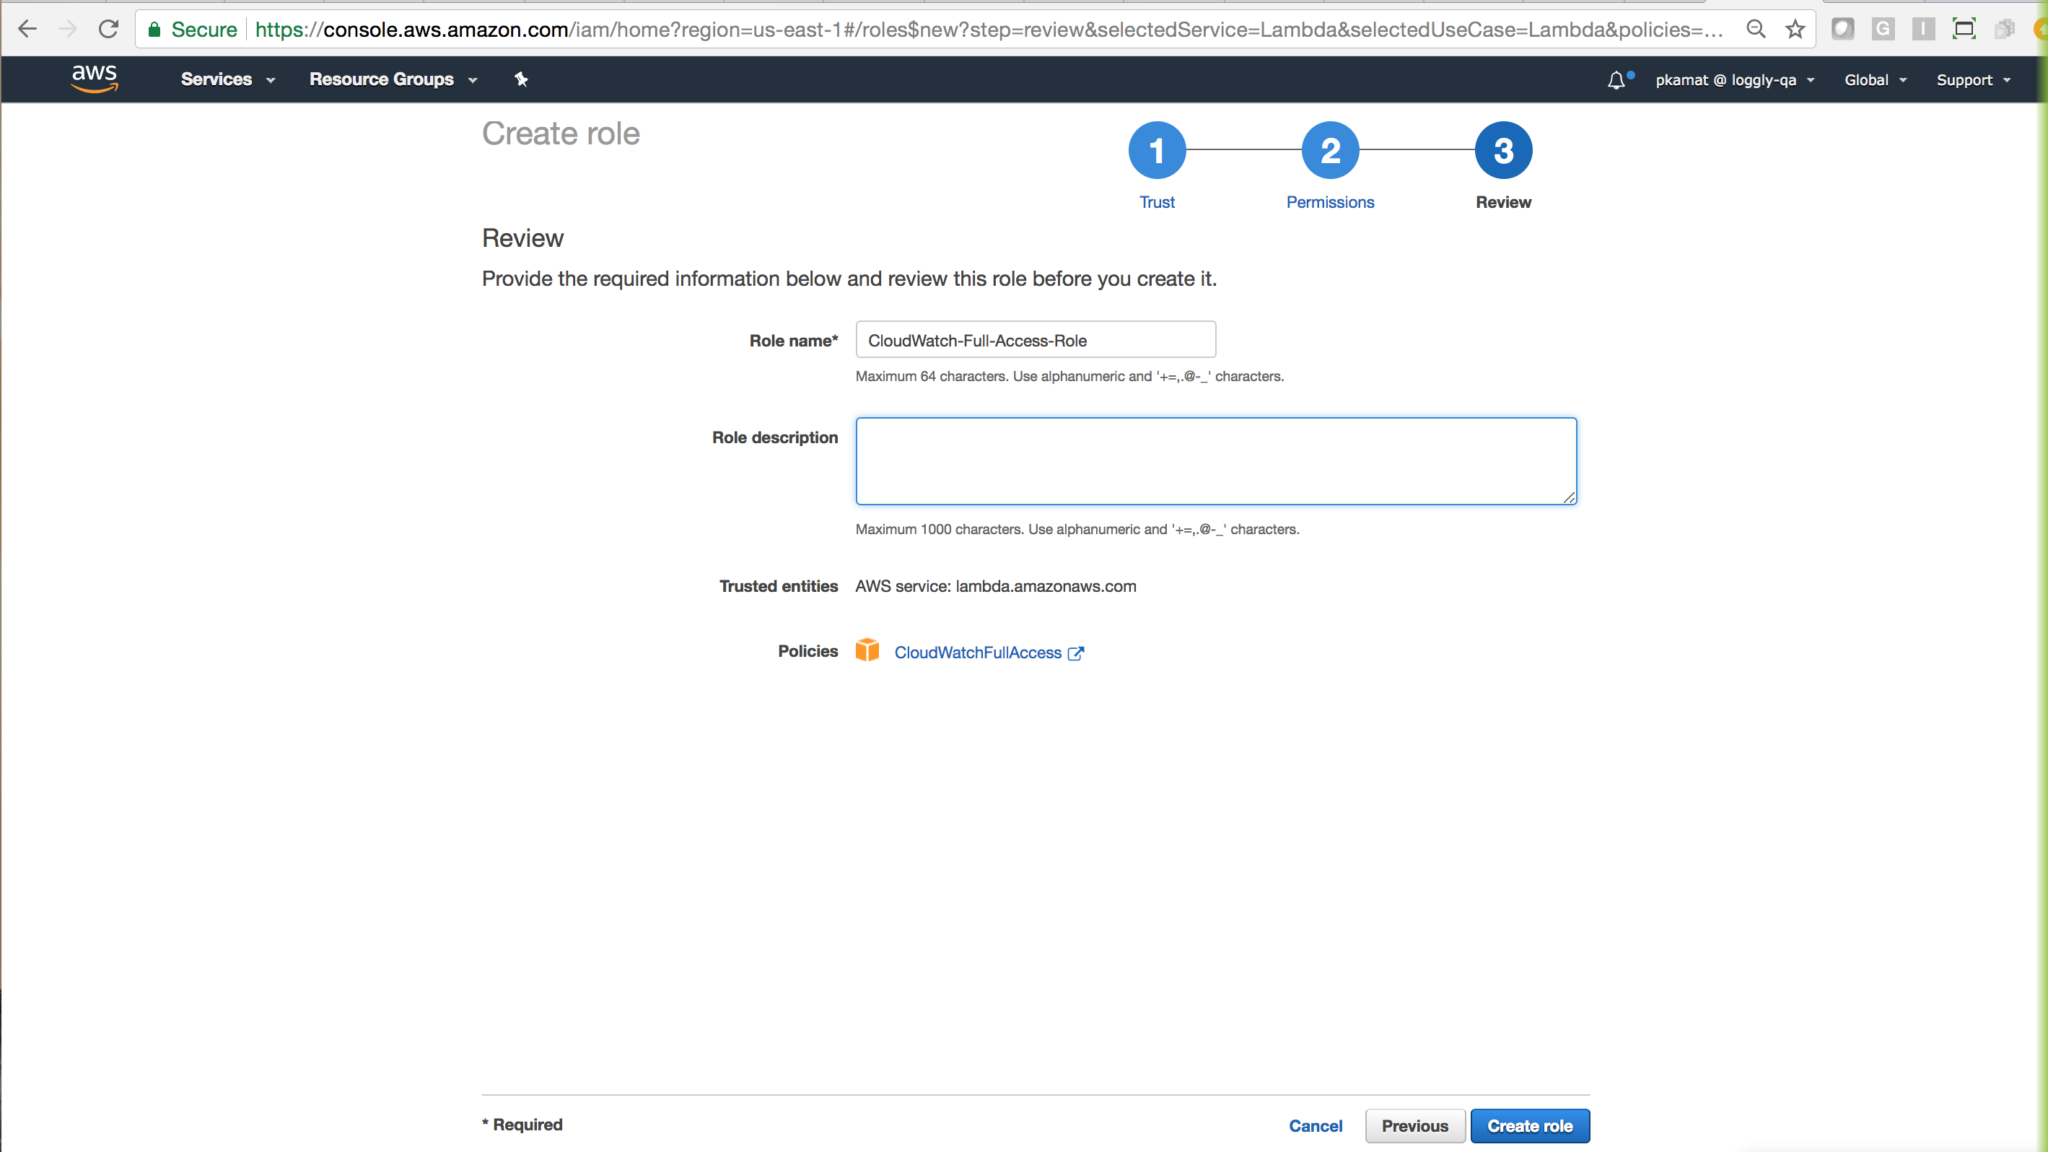
Task: Click the pin shortcuts icon in navbar
Action: tap(521, 79)
